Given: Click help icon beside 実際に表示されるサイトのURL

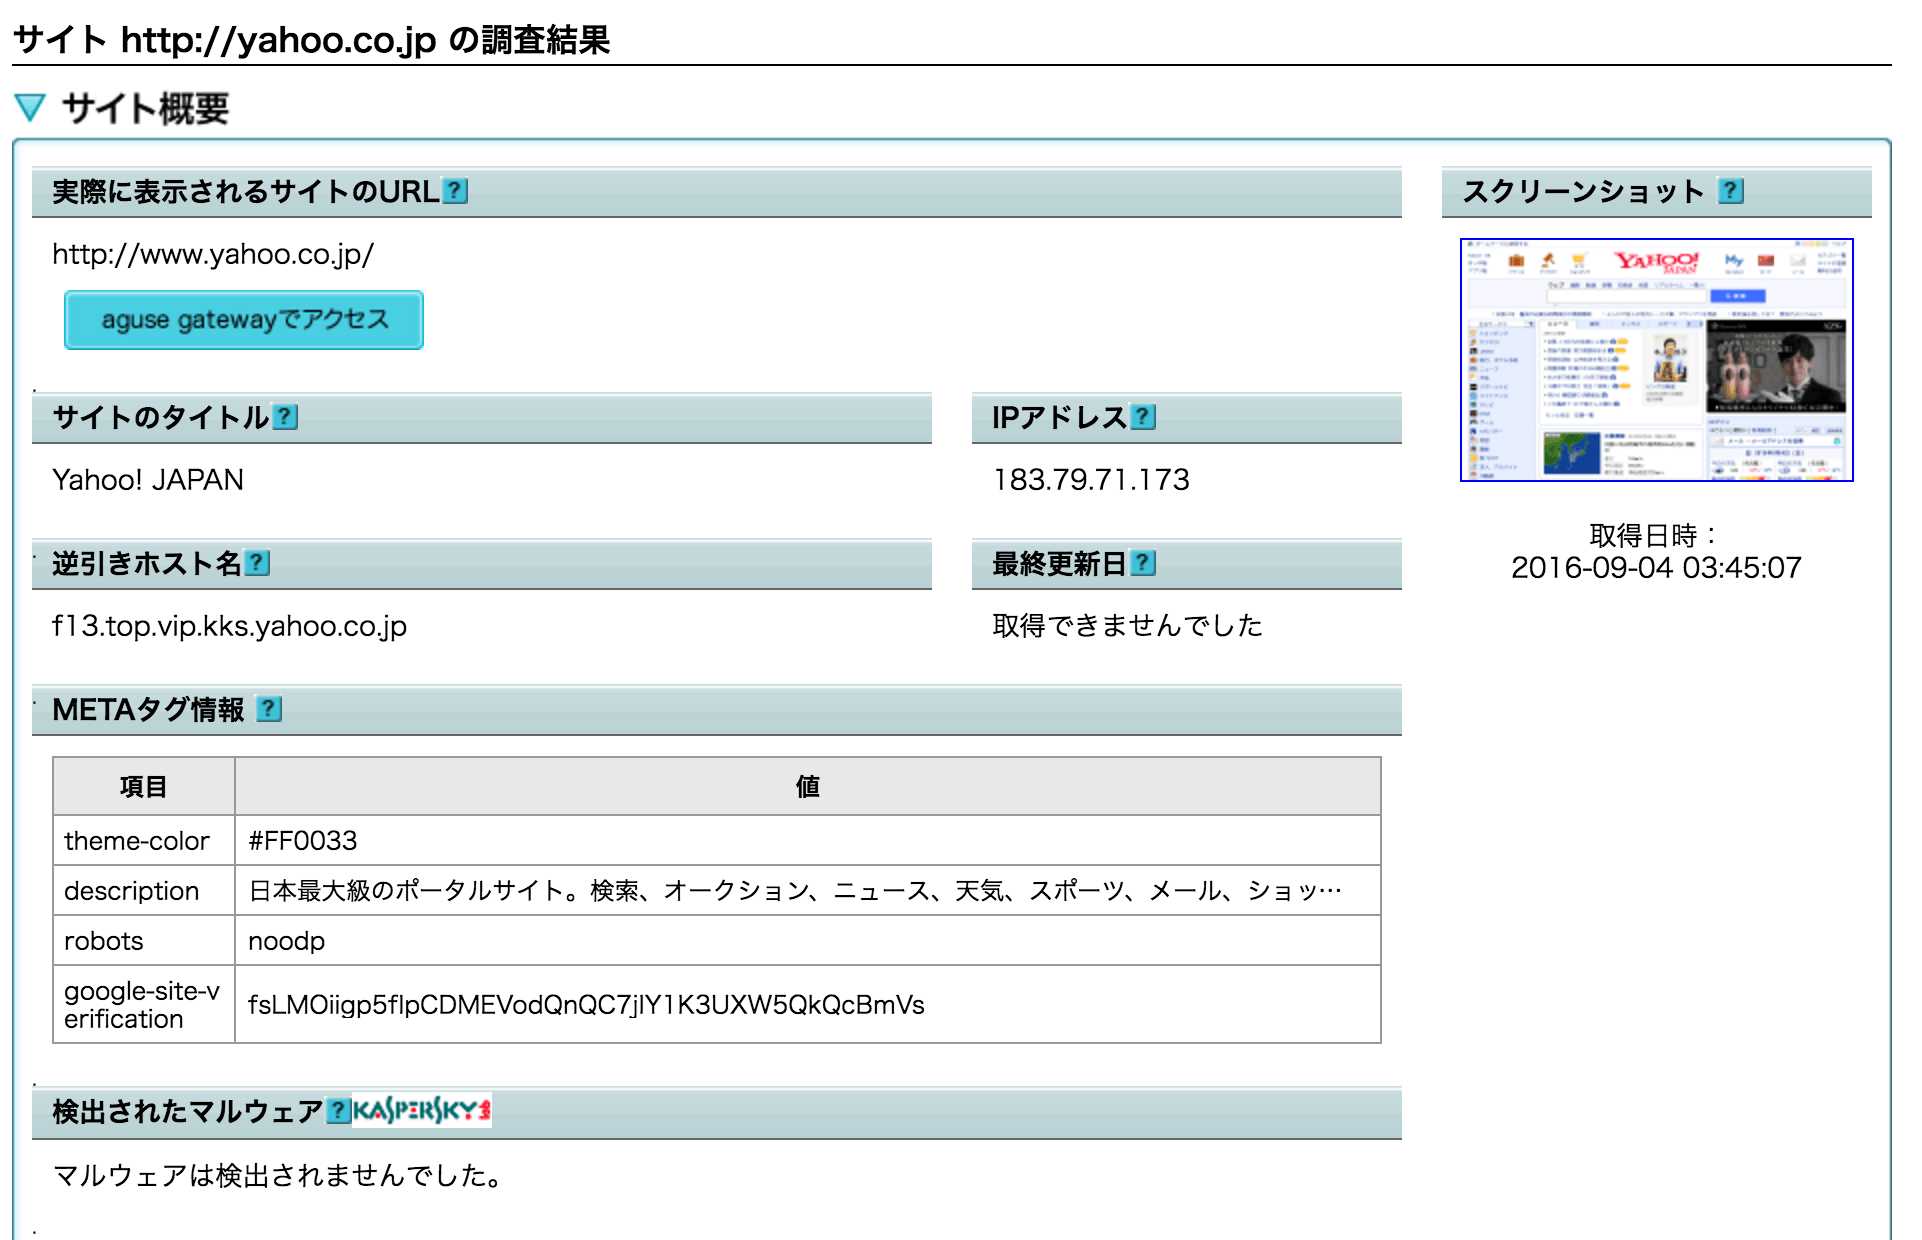Looking at the screenshot, I should pyautogui.click(x=455, y=191).
